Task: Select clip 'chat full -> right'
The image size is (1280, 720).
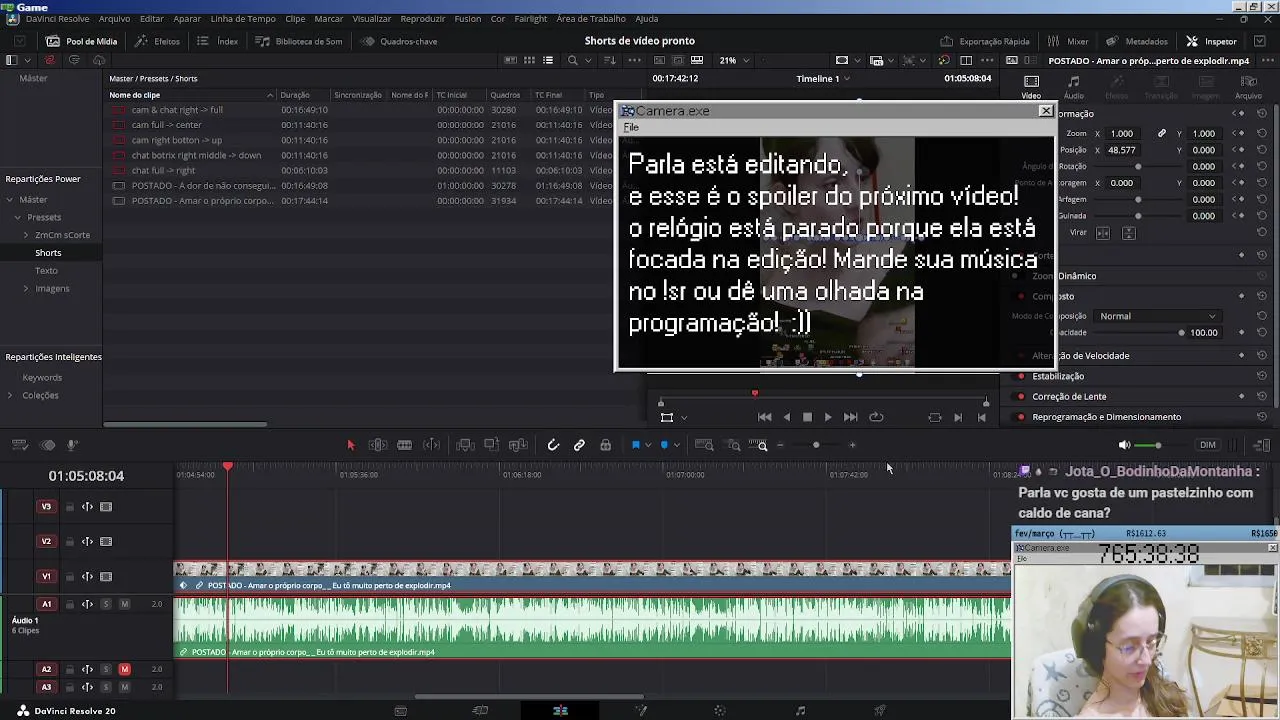Action: (163, 171)
